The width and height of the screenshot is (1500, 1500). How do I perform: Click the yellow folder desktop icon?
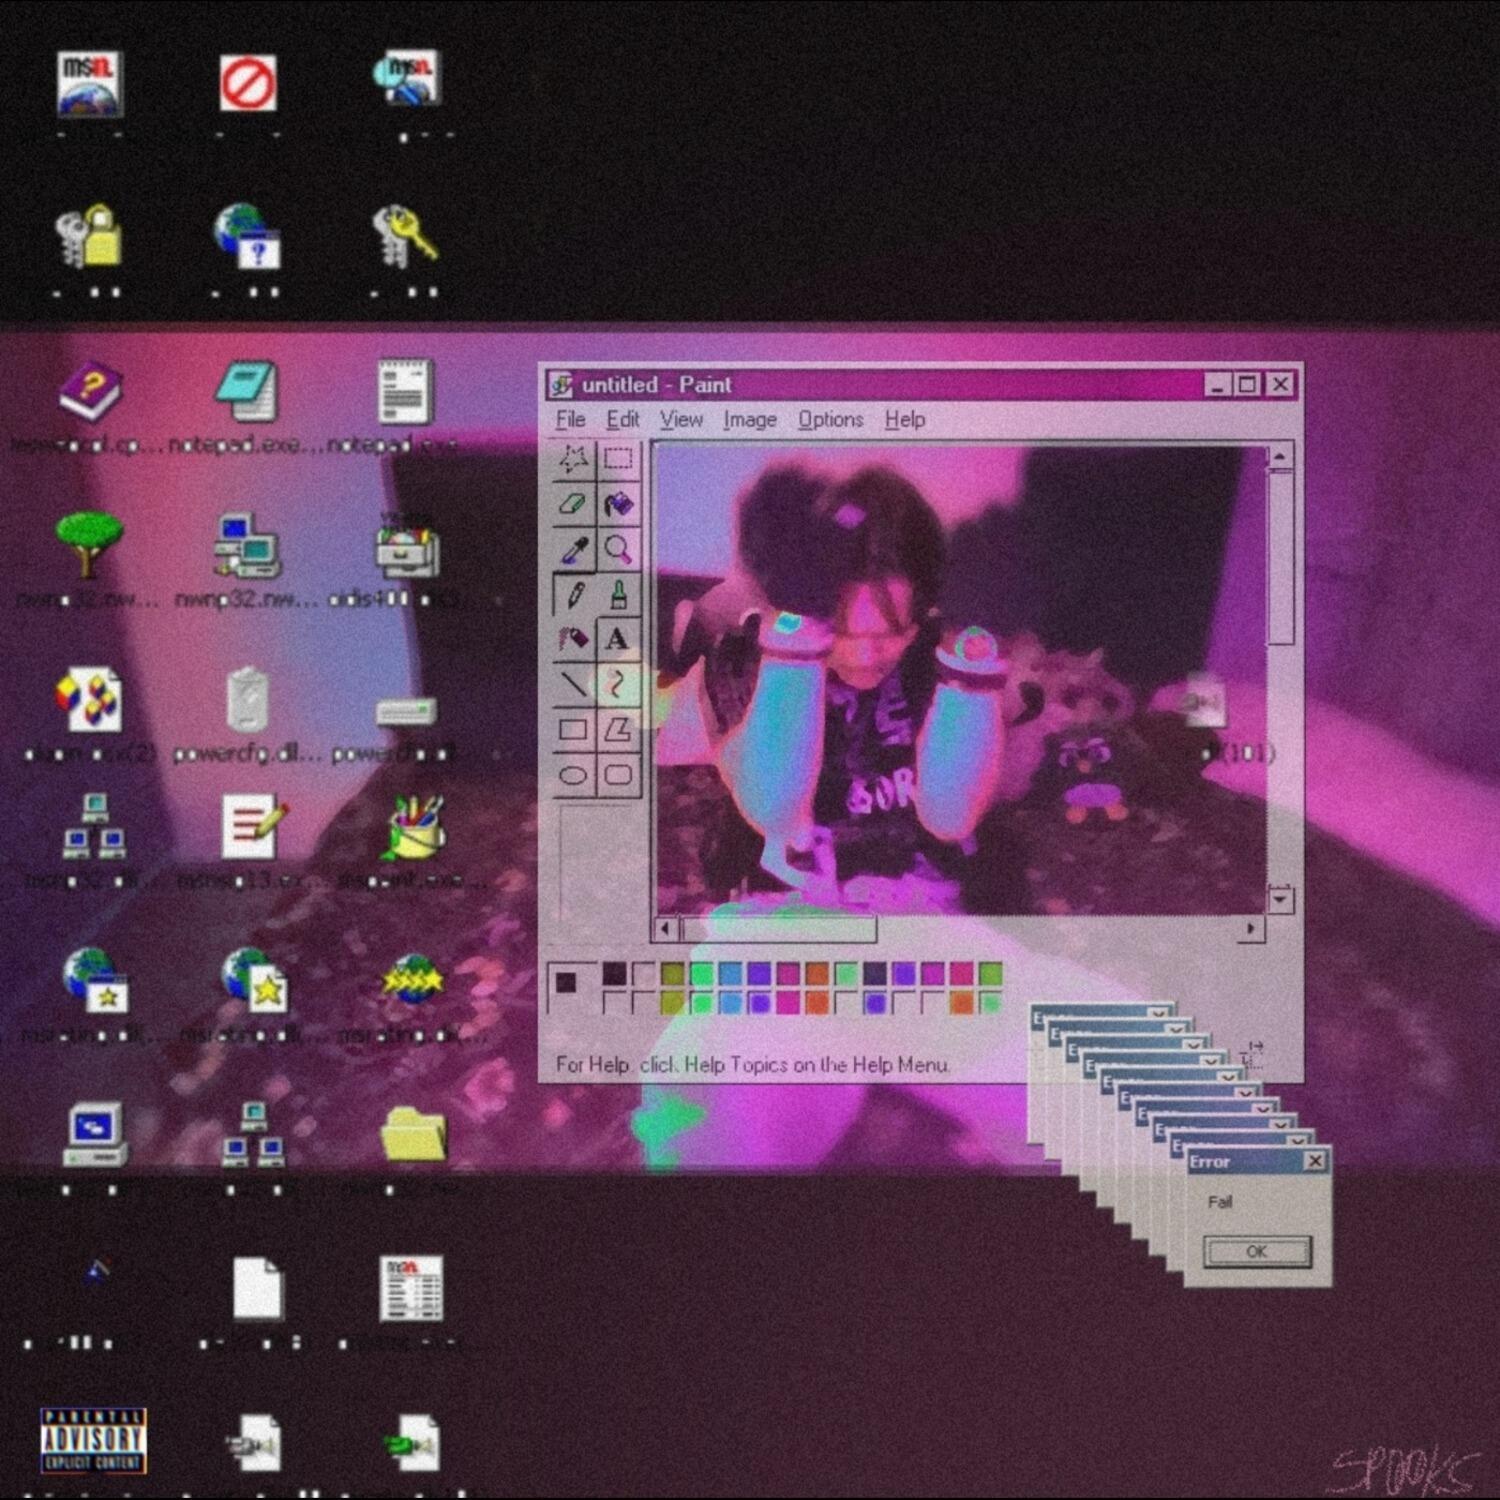[x=413, y=1135]
